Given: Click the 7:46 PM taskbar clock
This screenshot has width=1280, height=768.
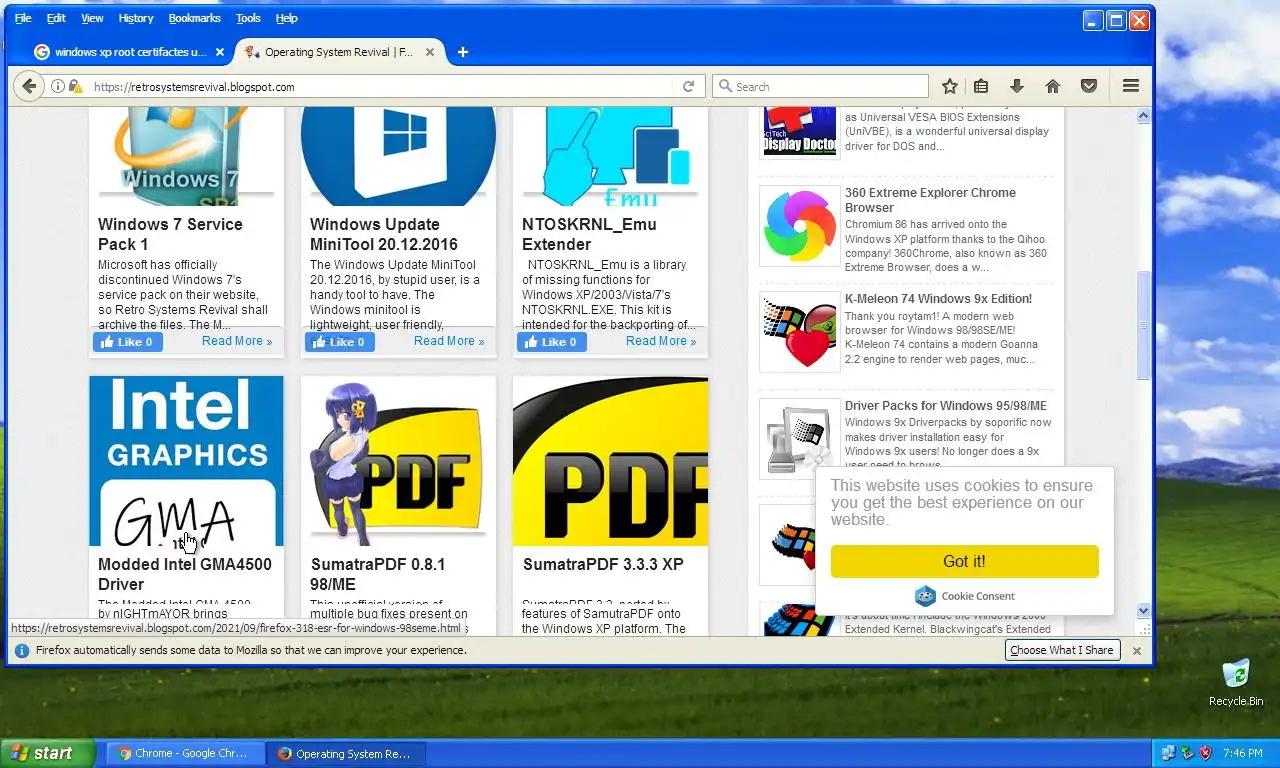Looking at the screenshot, I should [1242, 753].
